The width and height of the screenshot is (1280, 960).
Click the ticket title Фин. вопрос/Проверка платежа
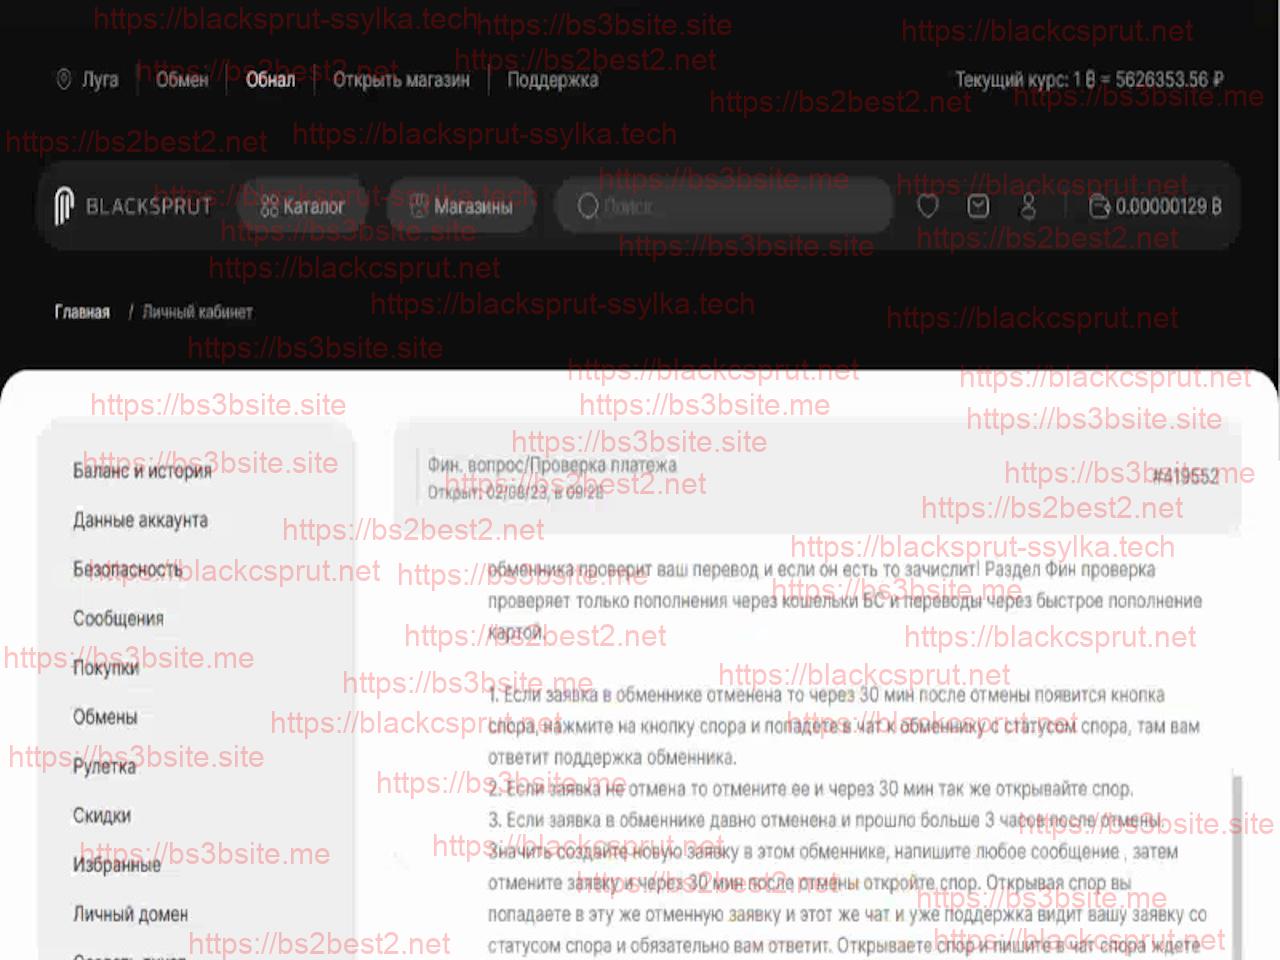click(552, 465)
